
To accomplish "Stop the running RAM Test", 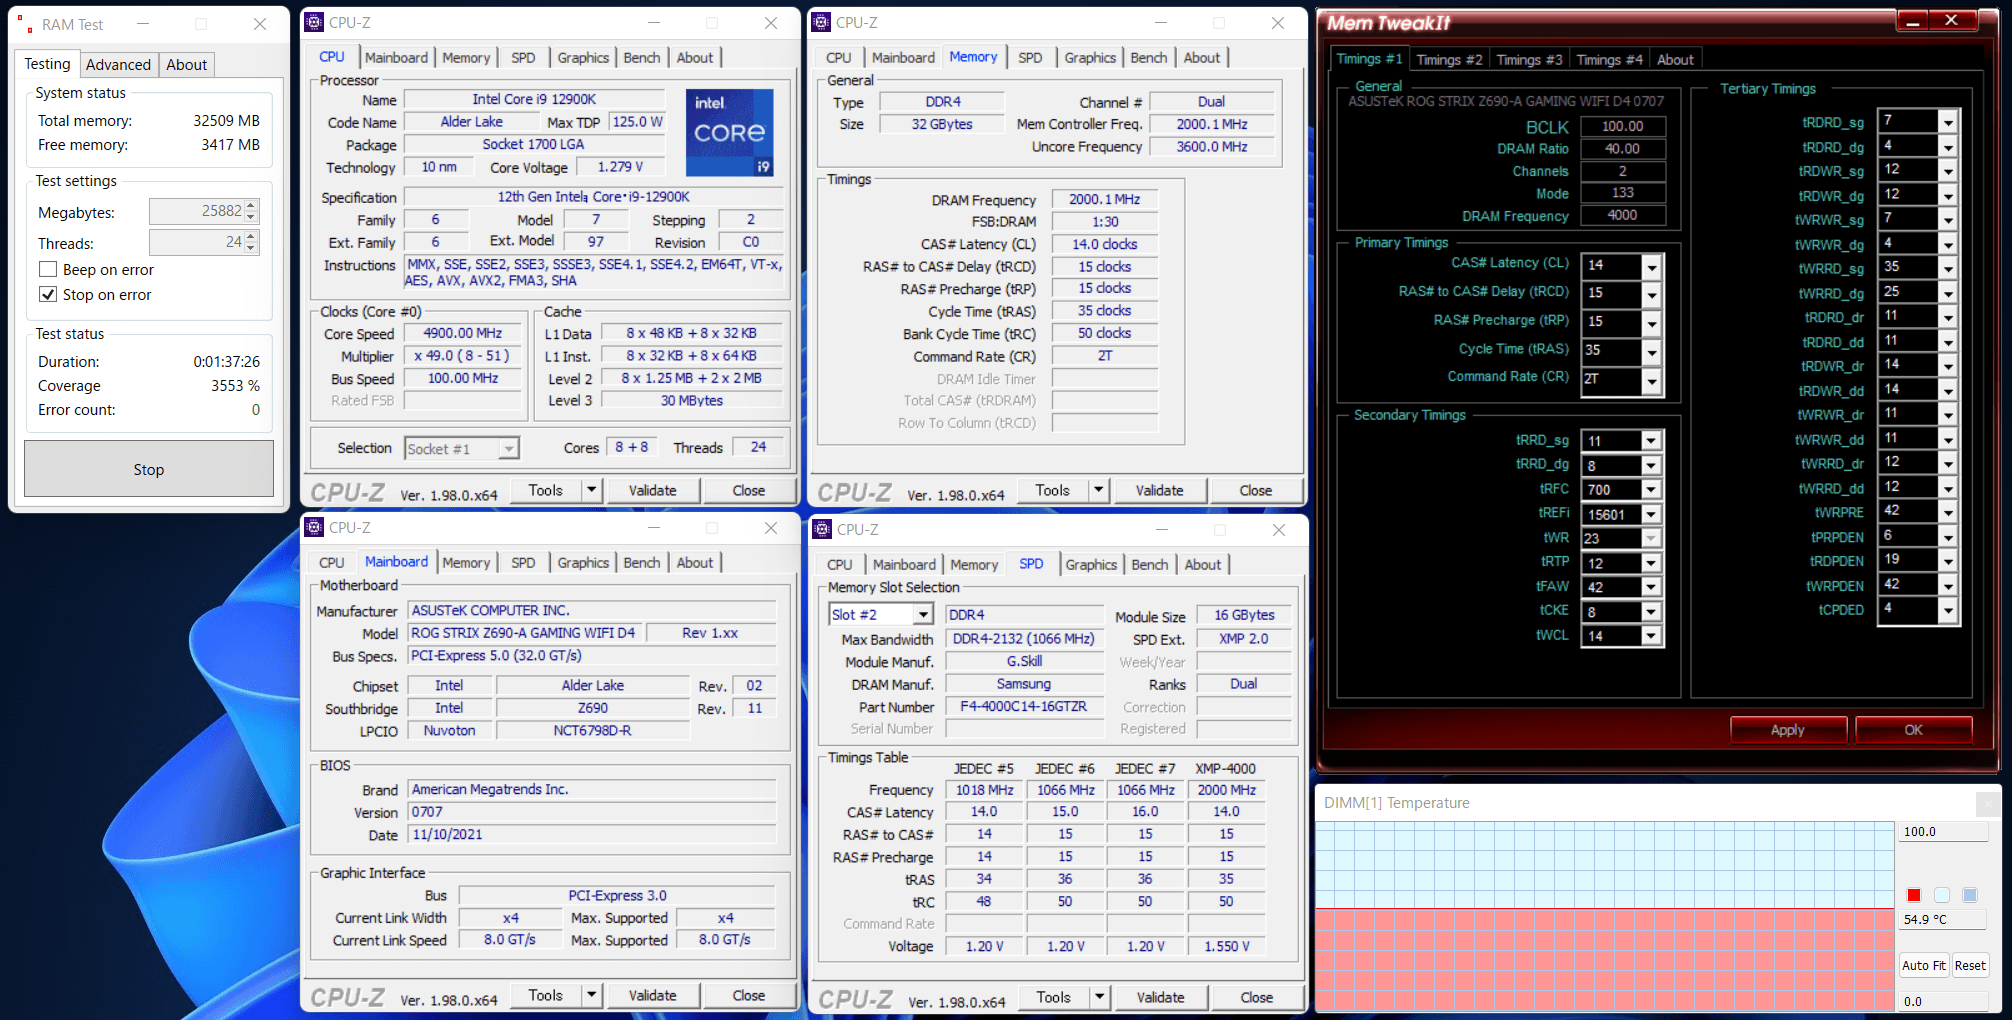I will click(149, 469).
